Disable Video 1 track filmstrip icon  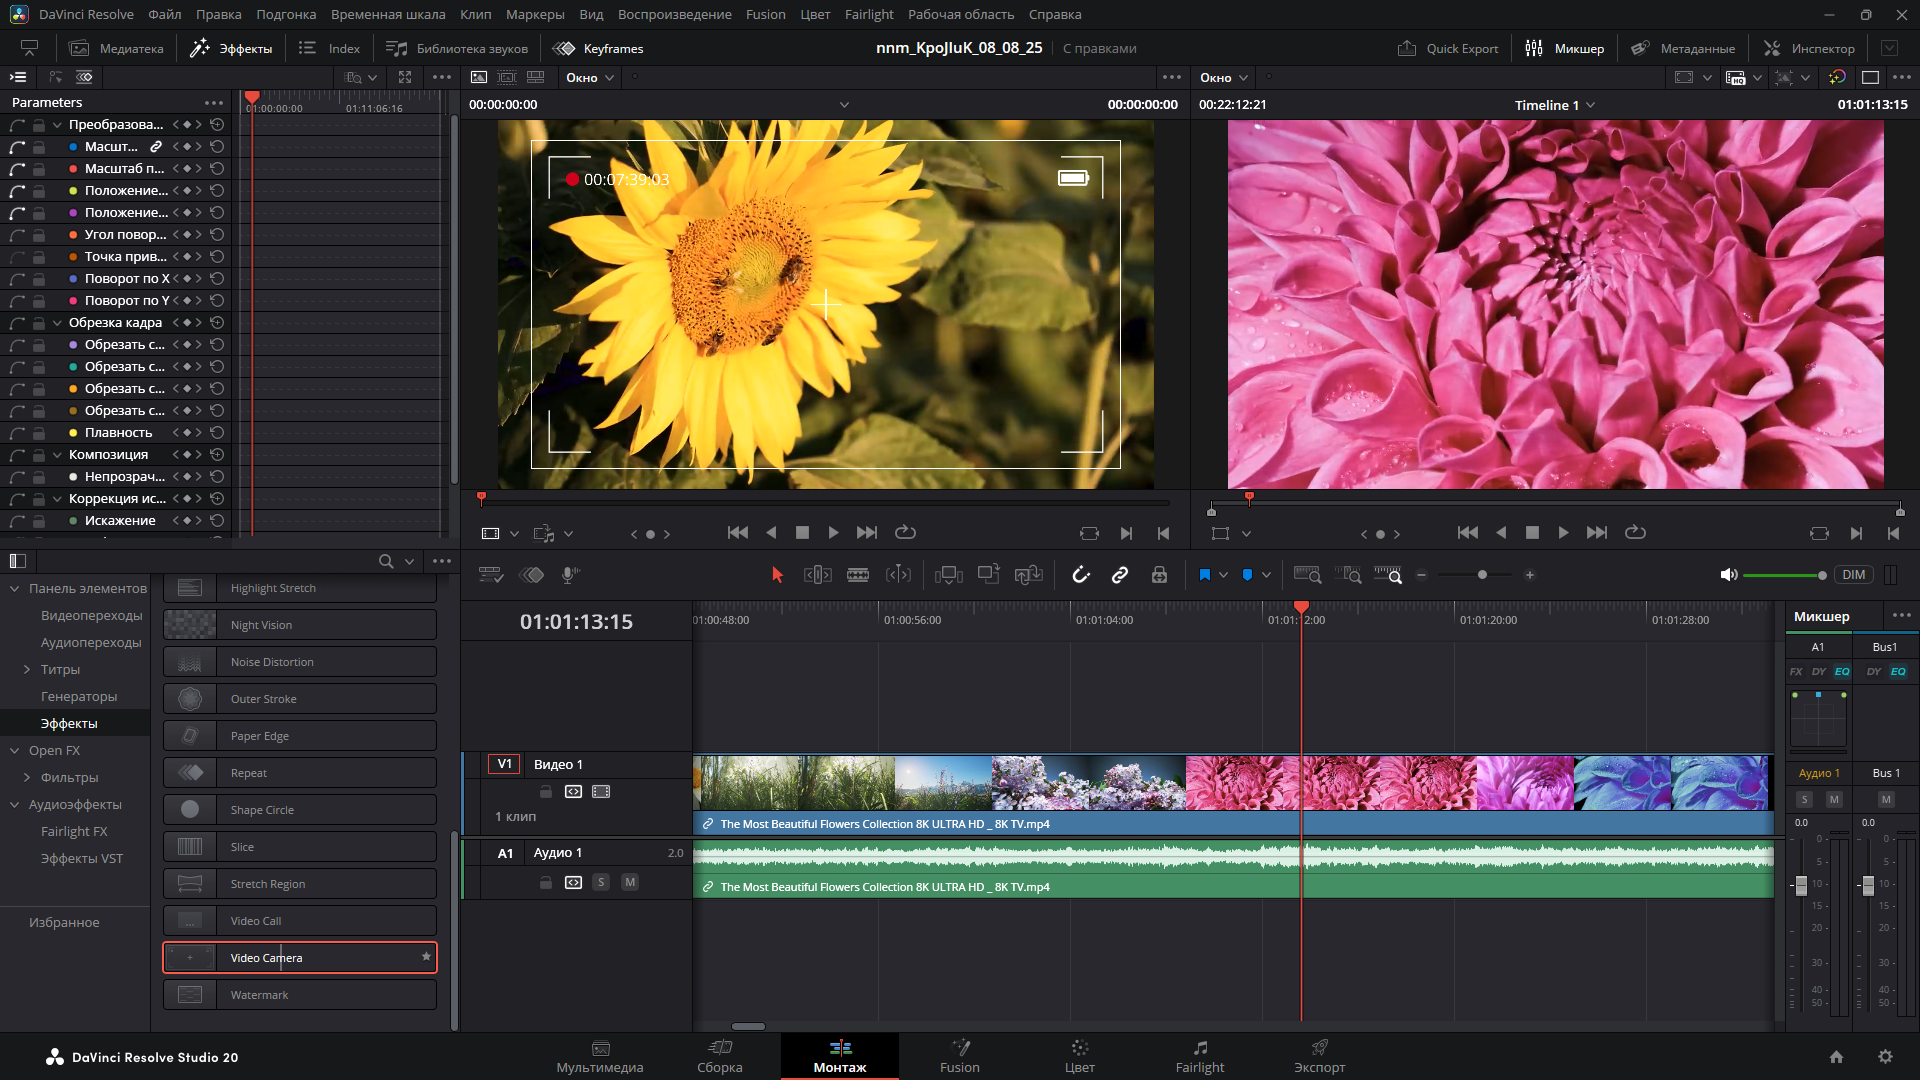tap(601, 792)
